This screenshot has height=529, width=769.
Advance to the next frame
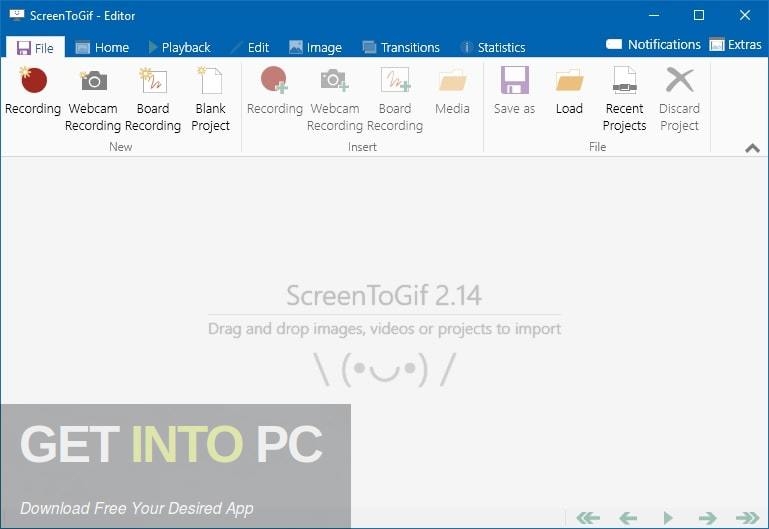click(x=707, y=517)
